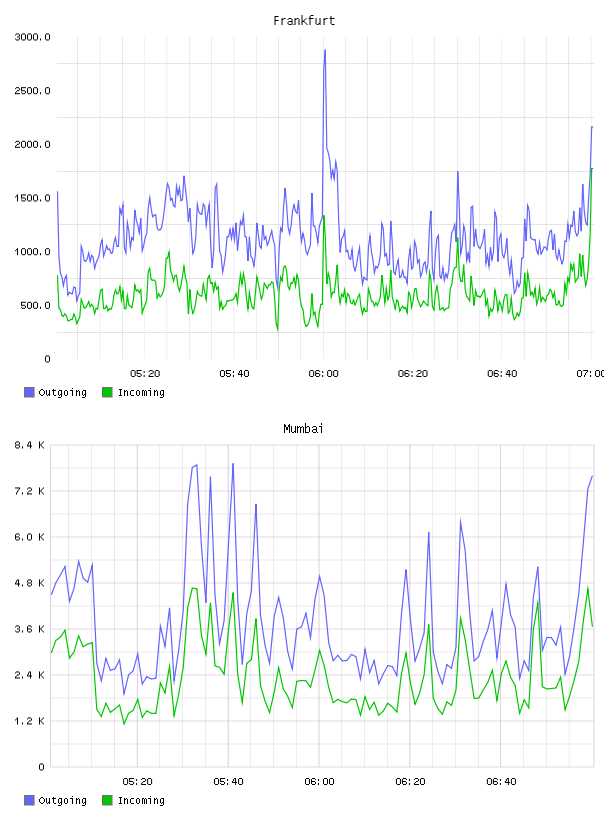Click the 05:20 time label on Mumbai chart
The height and width of the screenshot is (816, 608).
click(x=137, y=781)
